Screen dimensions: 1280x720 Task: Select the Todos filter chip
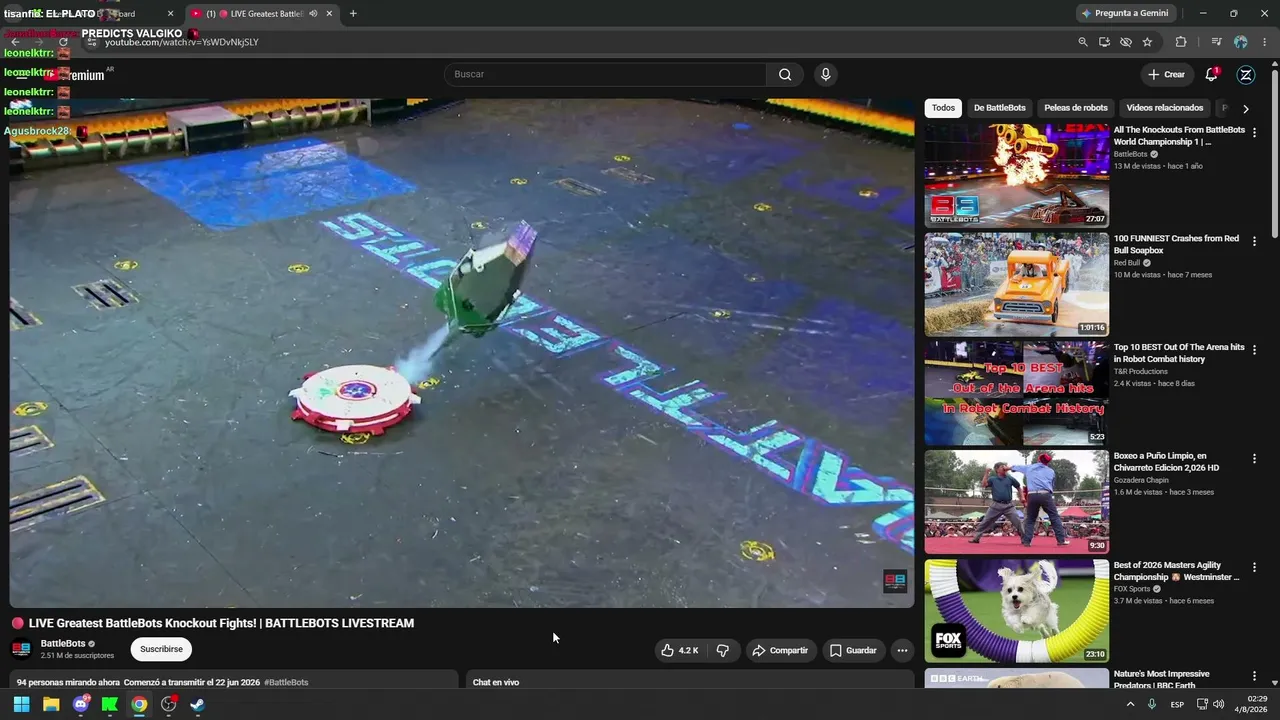pyautogui.click(x=943, y=108)
